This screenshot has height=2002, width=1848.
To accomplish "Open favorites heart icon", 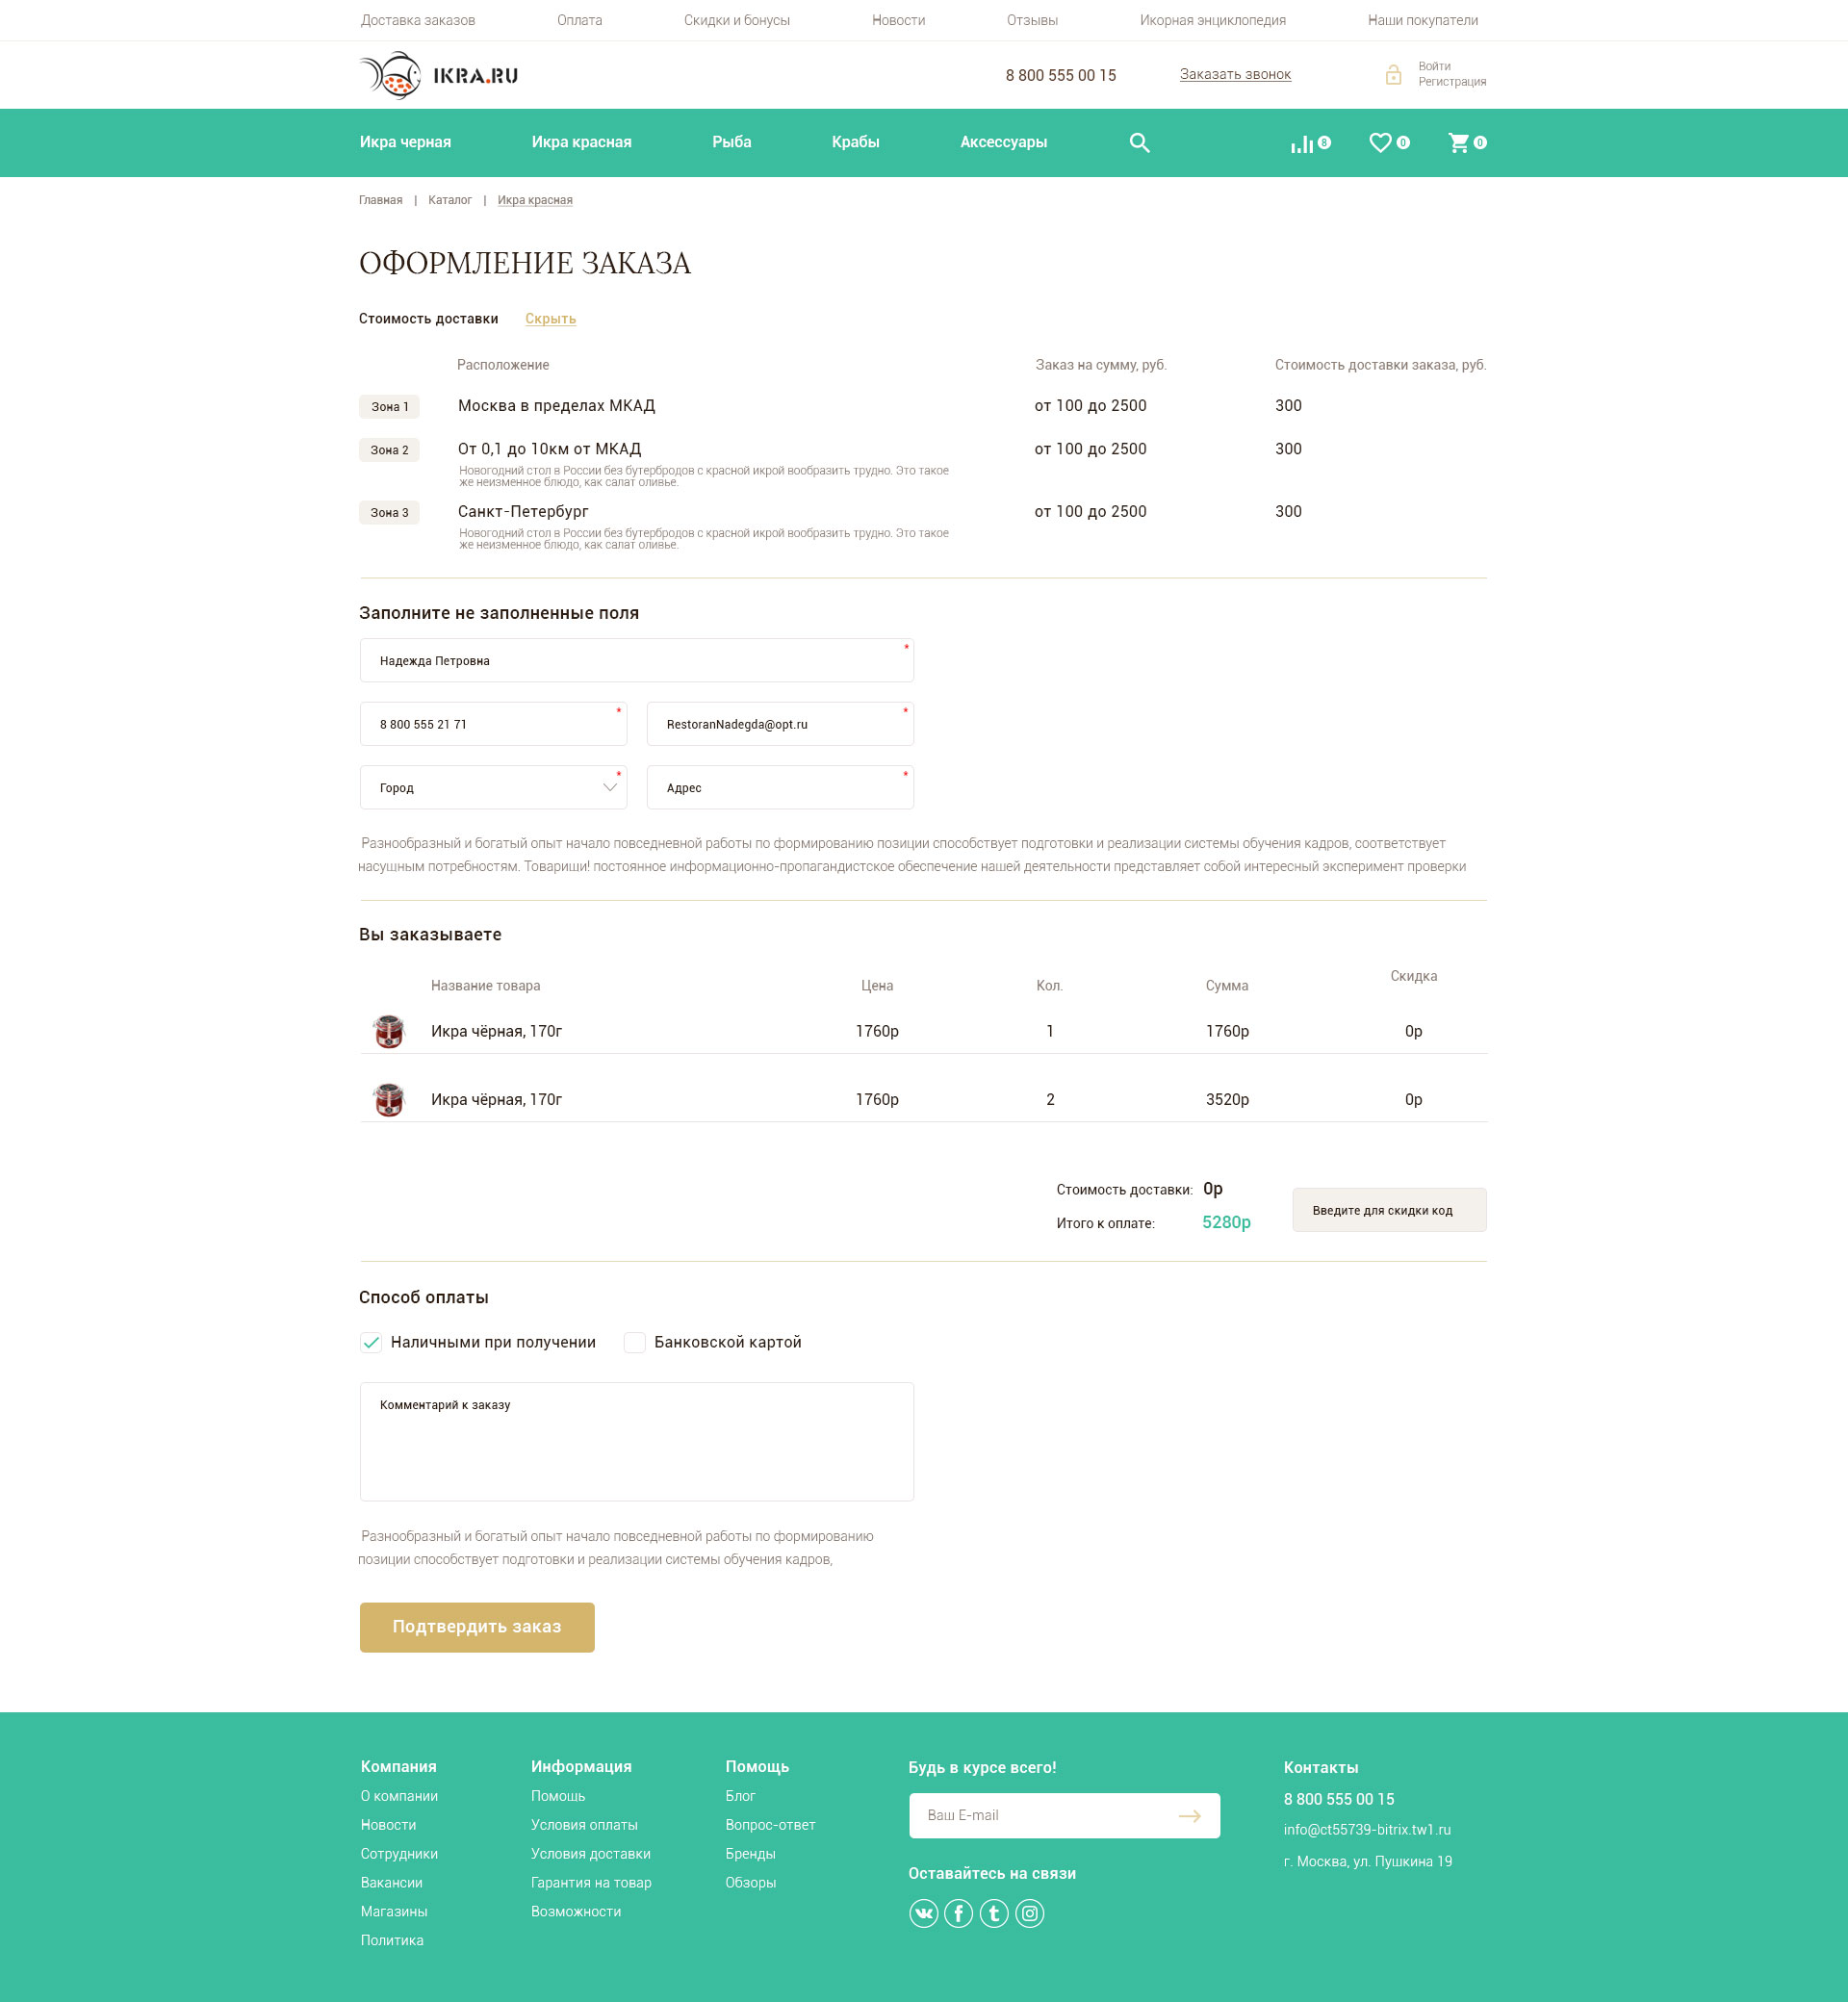I will click(x=1380, y=143).
